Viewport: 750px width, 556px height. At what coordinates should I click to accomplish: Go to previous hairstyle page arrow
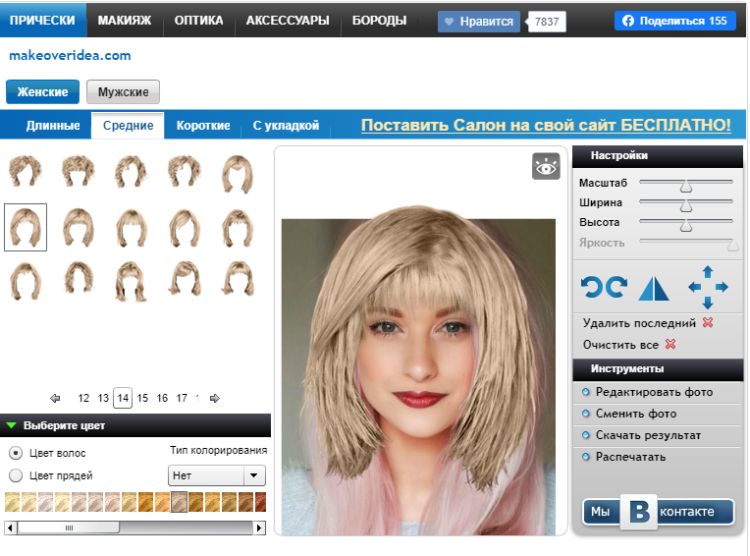click(x=55, y=398)
